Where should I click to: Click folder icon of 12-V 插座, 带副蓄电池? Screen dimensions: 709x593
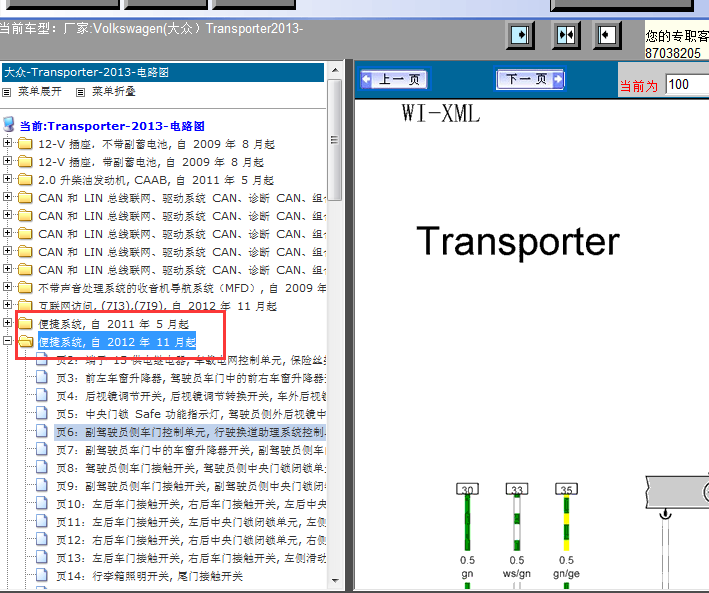pyautogui.click(x=25, y=161)
